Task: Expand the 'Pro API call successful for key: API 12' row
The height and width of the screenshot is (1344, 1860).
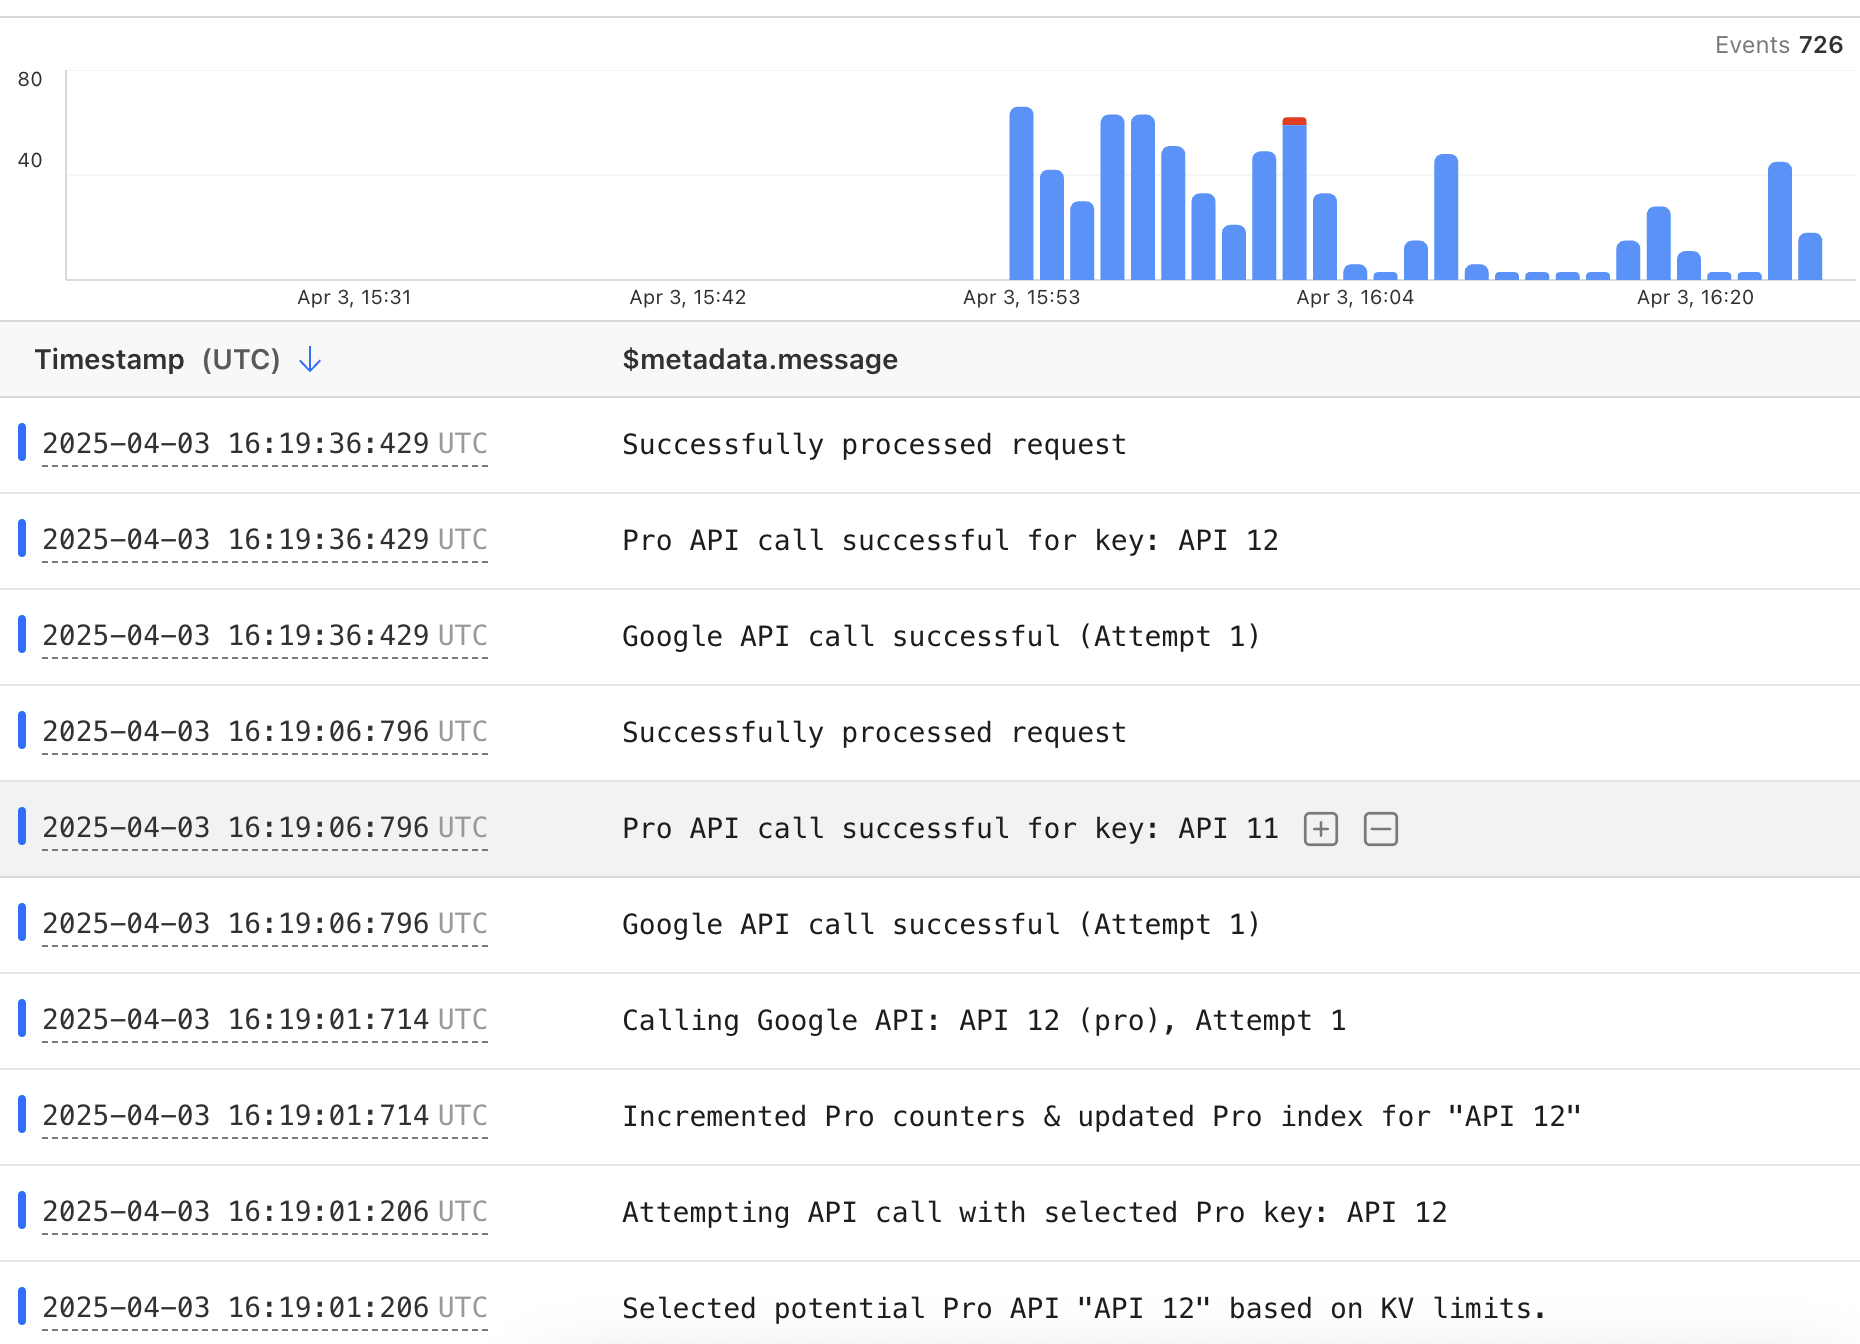Action: tap(949, 541)
